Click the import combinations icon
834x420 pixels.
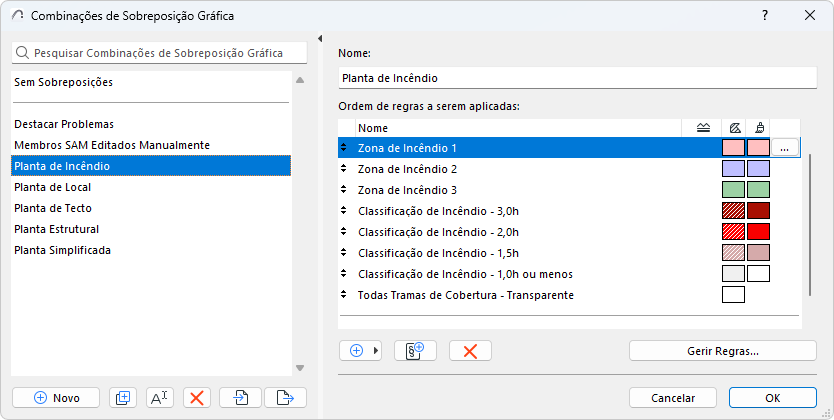tap(241, 397)
